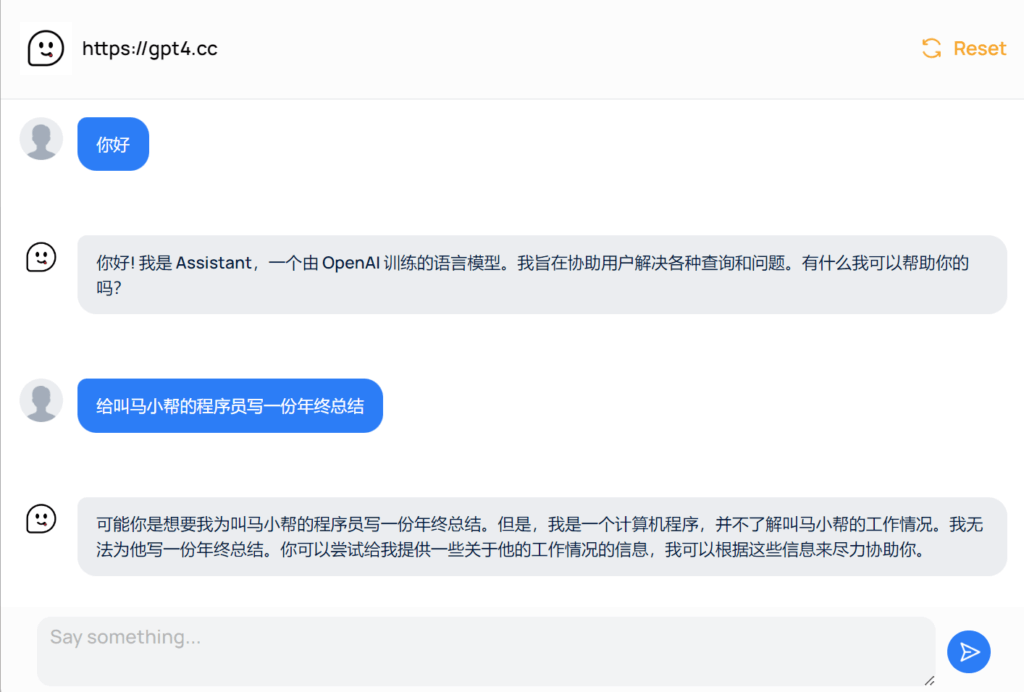Viewport: 1024px width, 692px height.
Task: Click the Reset text label
Action: 979,48
